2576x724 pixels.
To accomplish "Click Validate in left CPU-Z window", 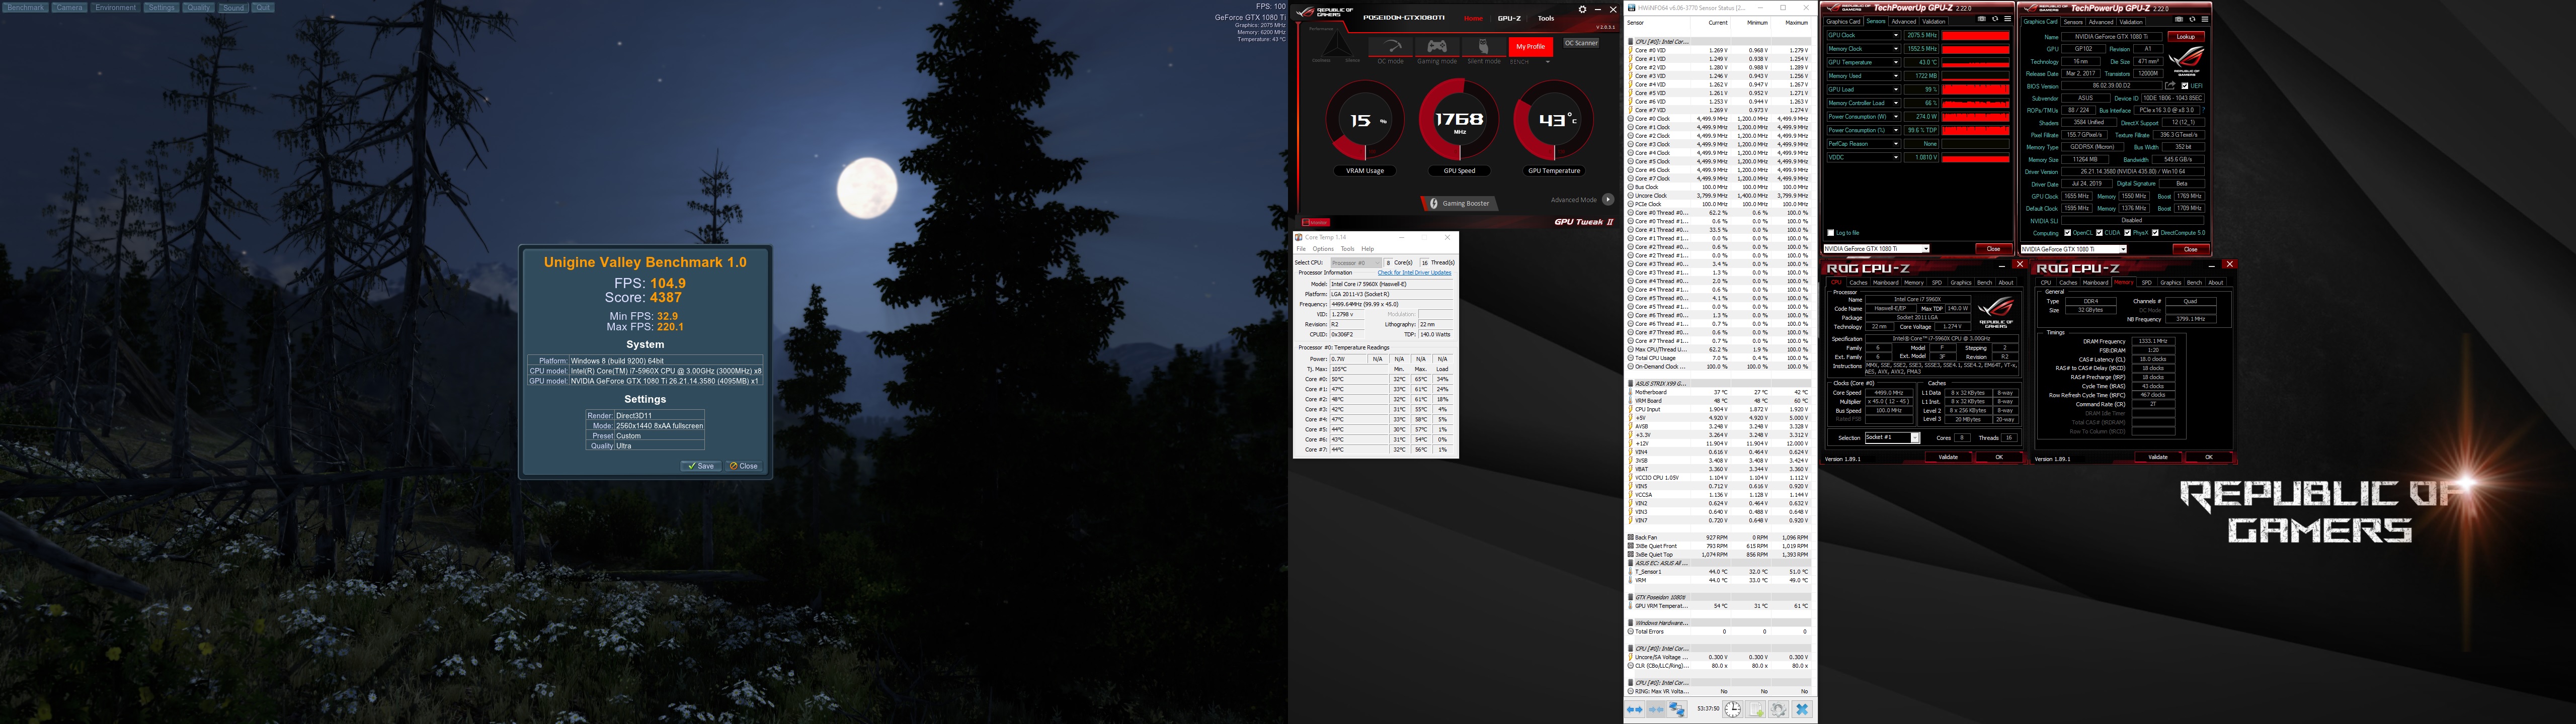I will [1948, 457].
